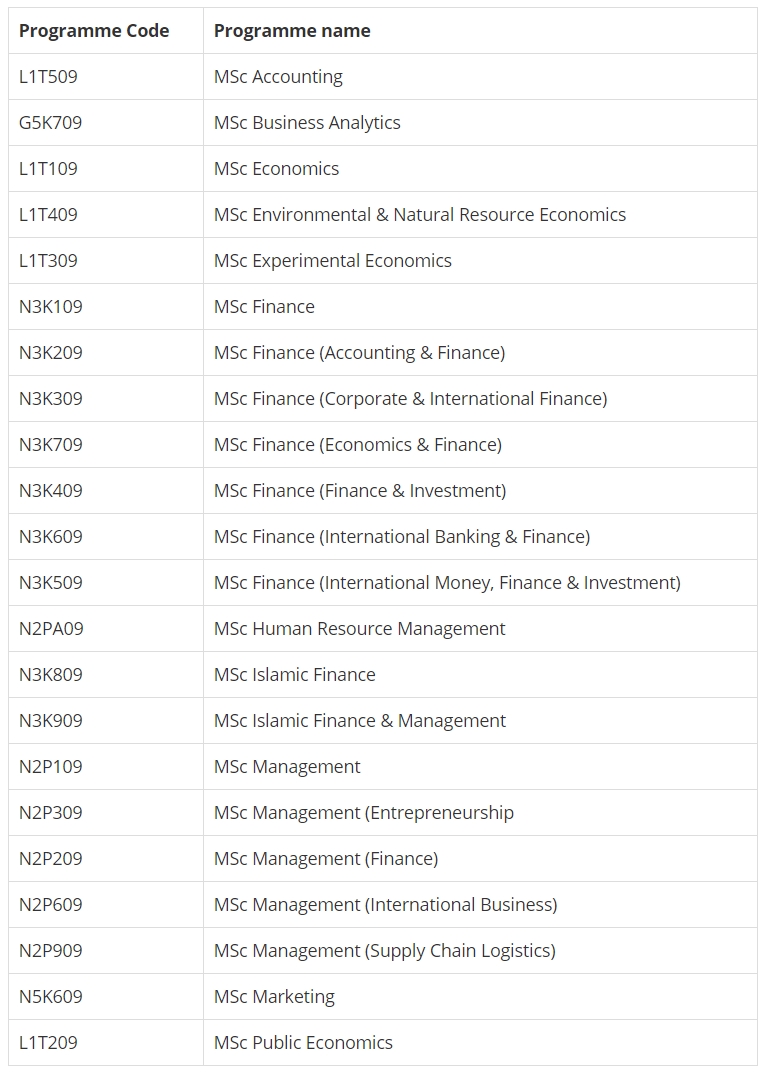Viewport: 763px width, 1072px height.
Task: Click MSc Environmental & Natural Resource Economics
Action: tap(420, 215)
